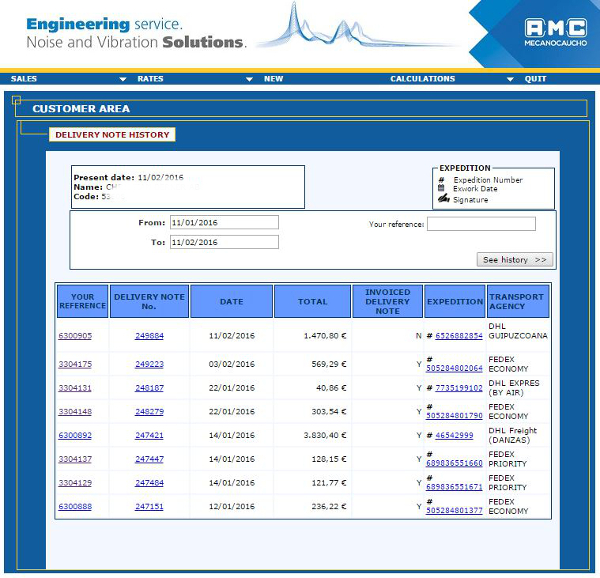Open your reference 3304131
The height and width of the screenshot is (578, 600).
(75, 388)
